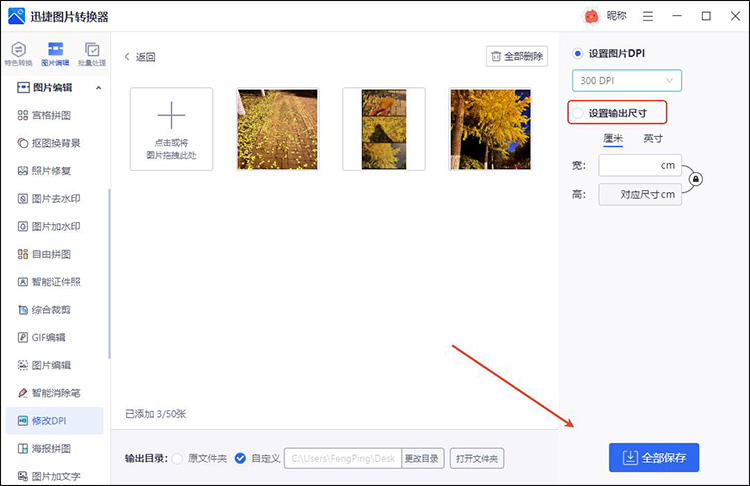This screenshot has height=486, width=750.
Task: Delete all images with 全部删除
Action: 517,56
